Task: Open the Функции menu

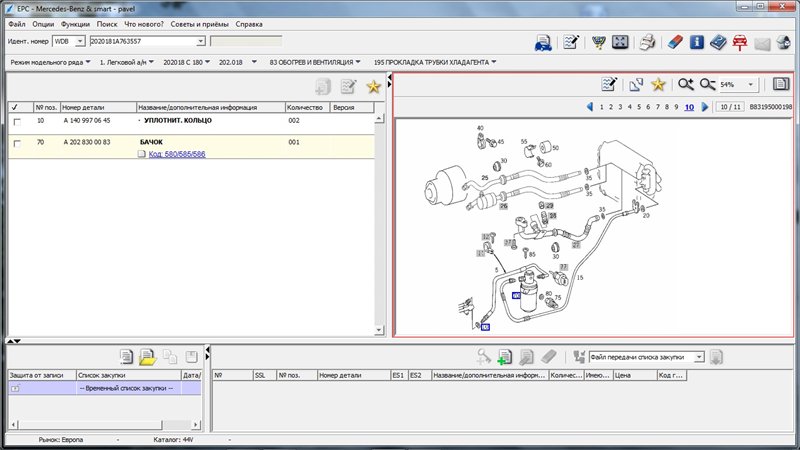Action: (x=74, y=23)
